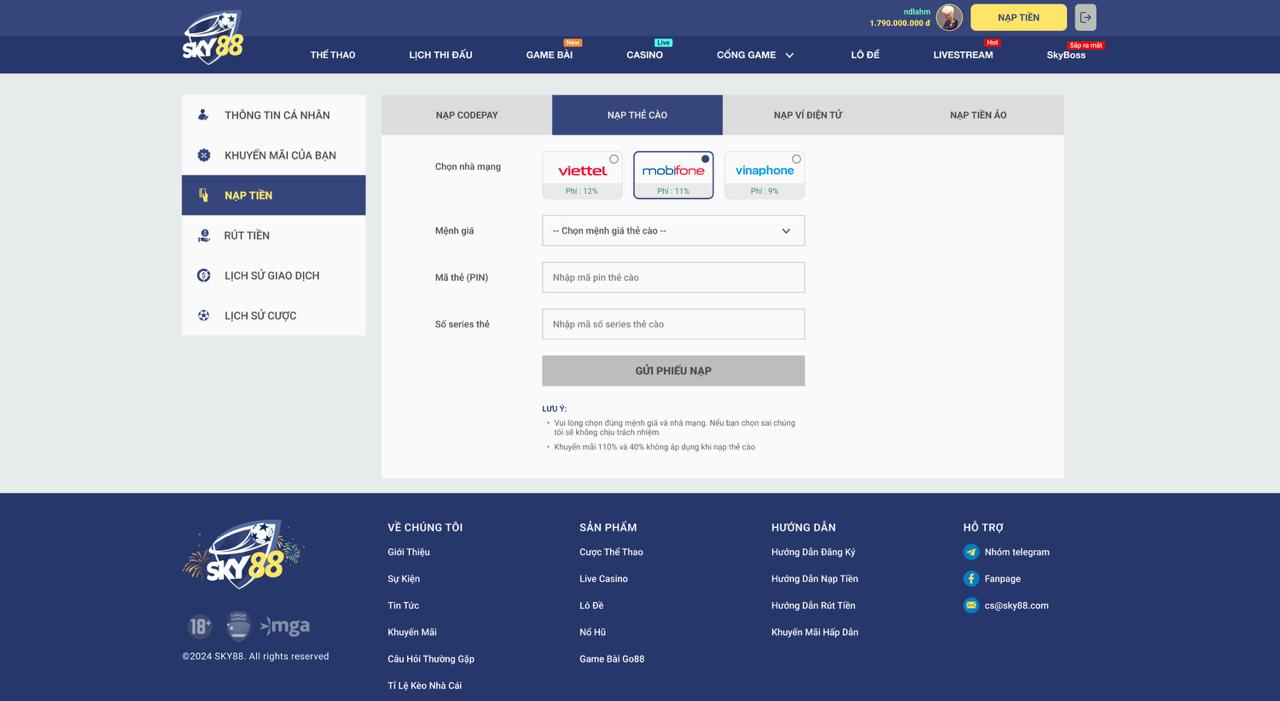
Task: Open Game Bài menu item
Action: click(x=549, y=55)
